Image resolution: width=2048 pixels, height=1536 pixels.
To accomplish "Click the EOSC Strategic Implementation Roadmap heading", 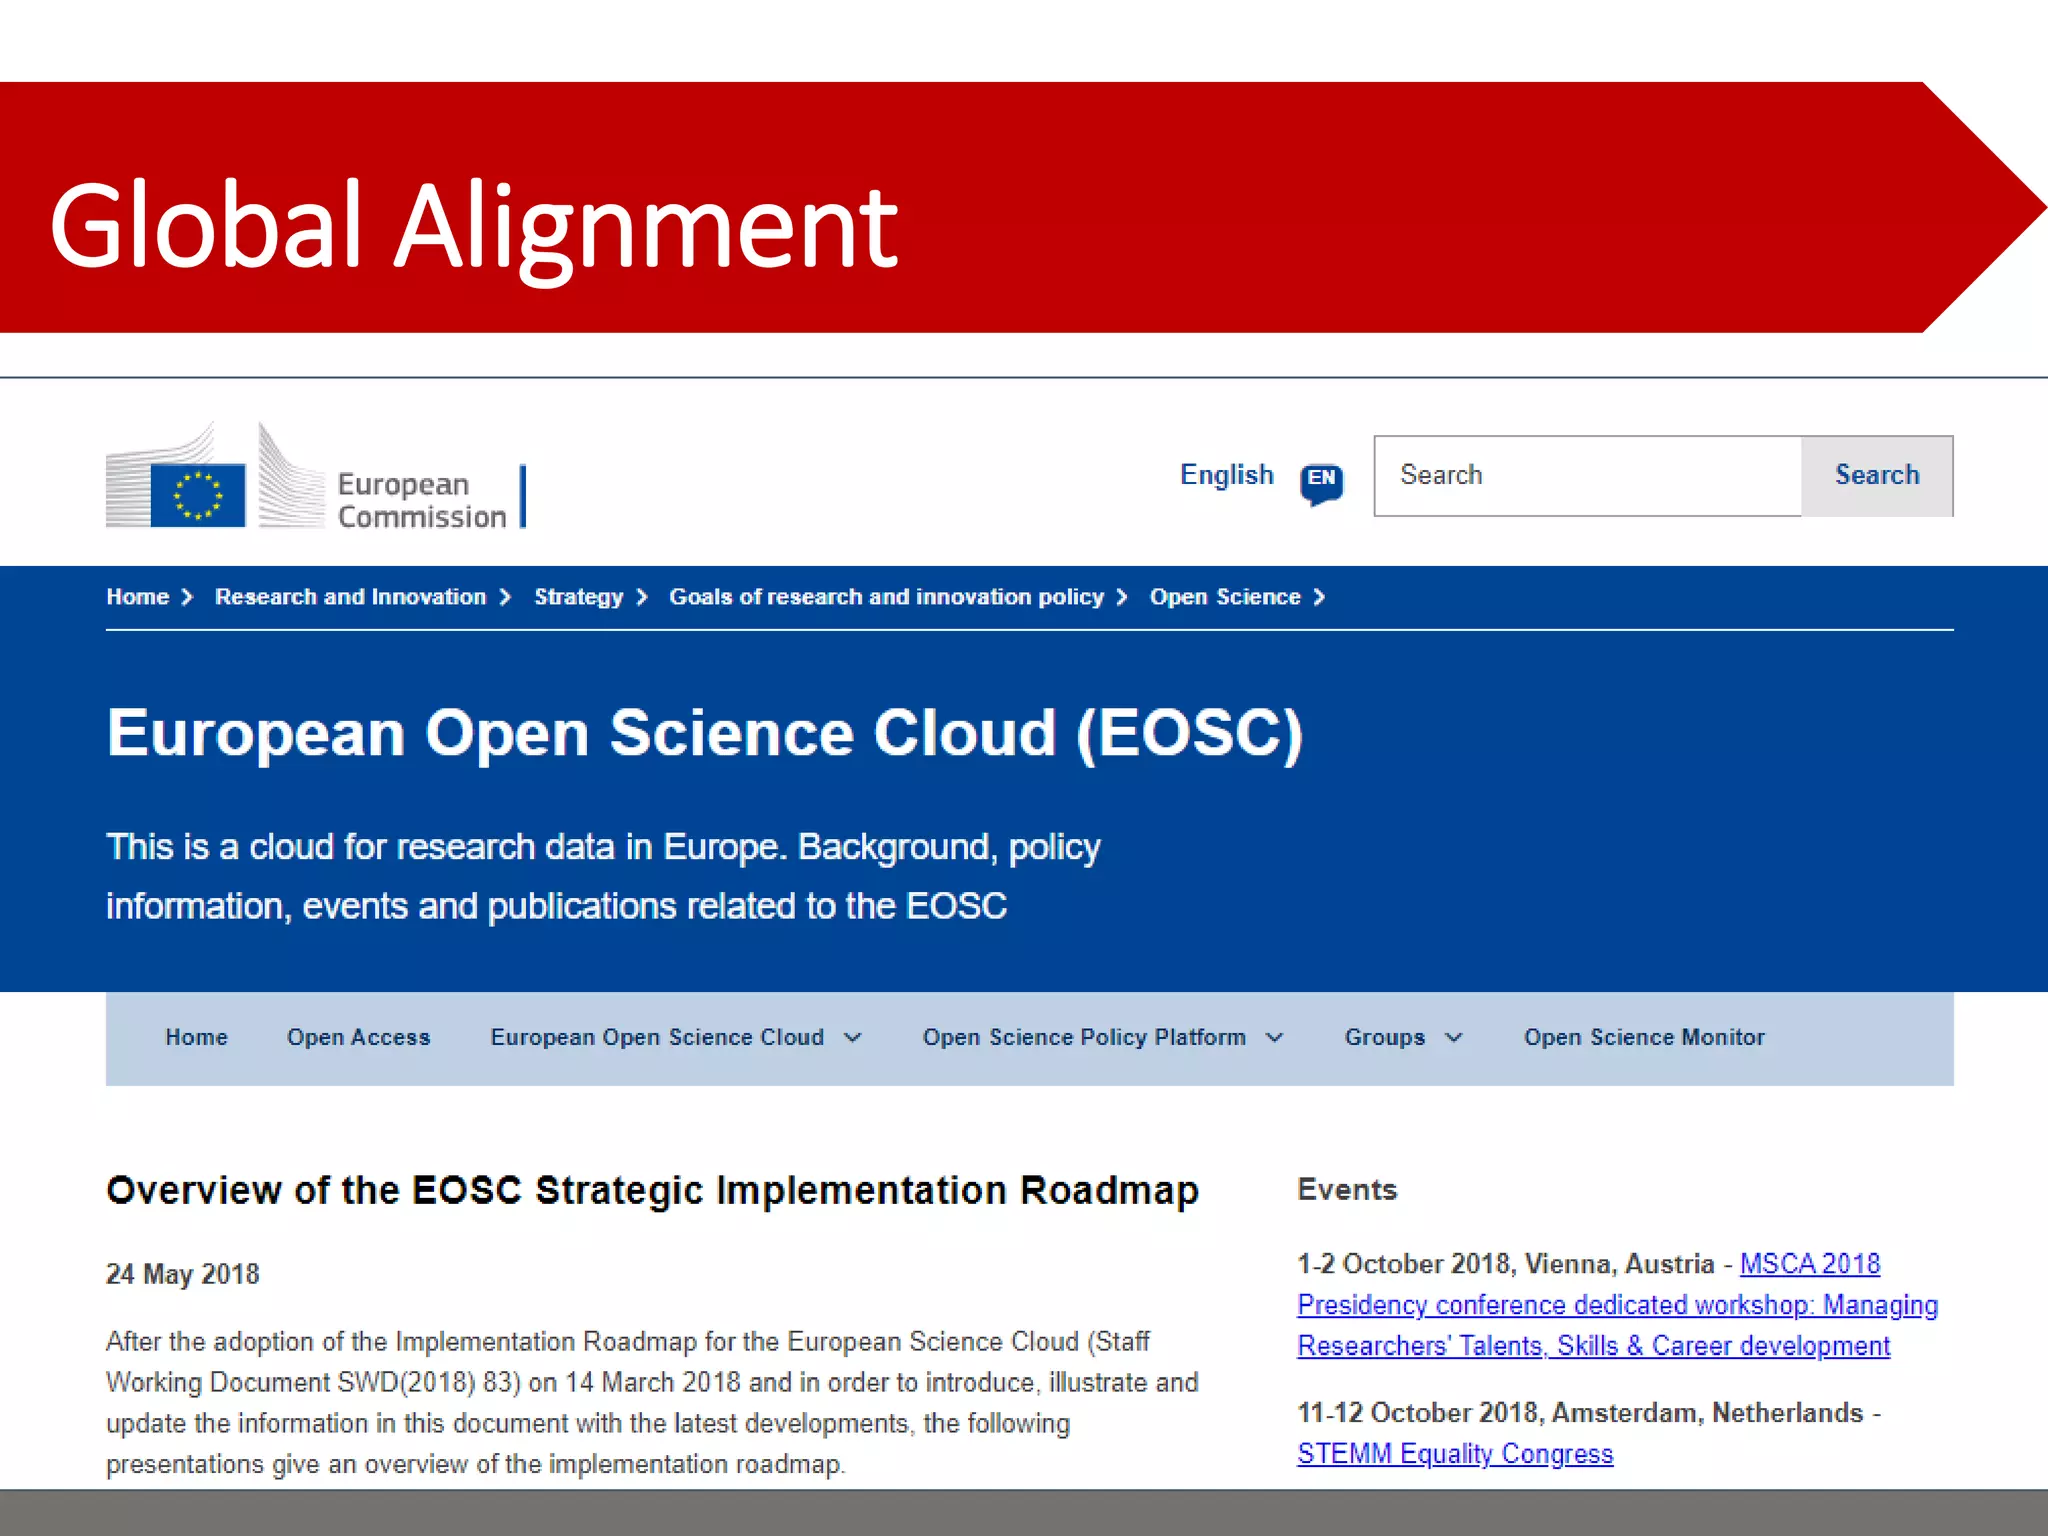I will point(652,1191).
